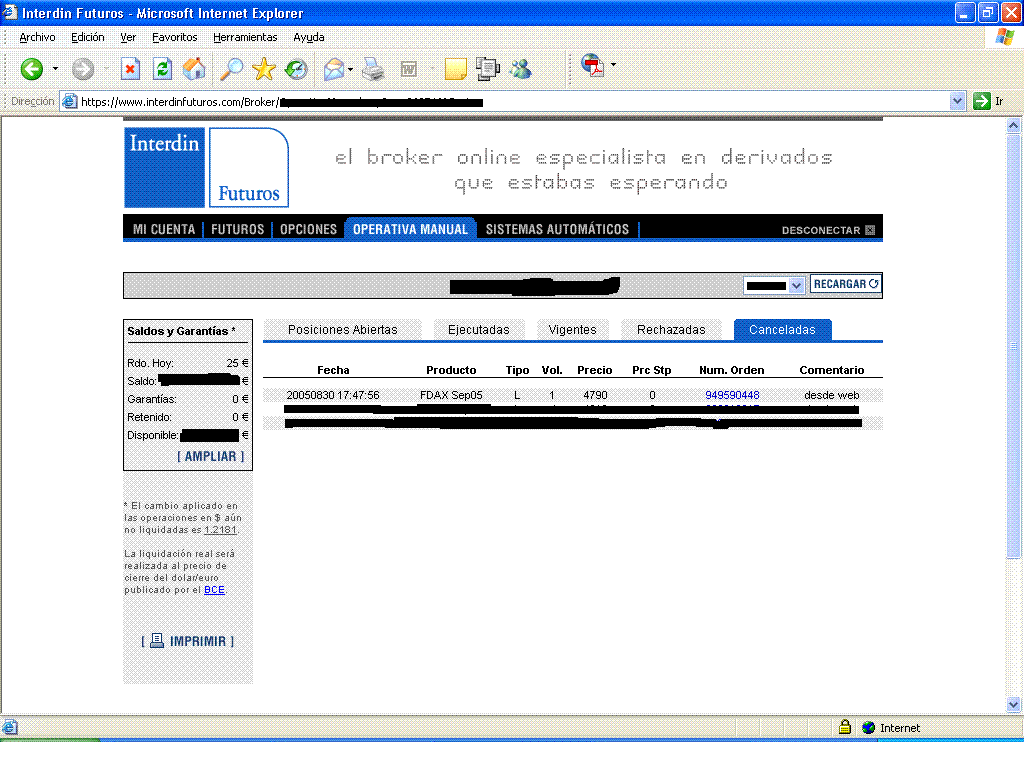Open the Archivo menu
This screenshot has height=768, width=1024.
coord(37,37)
